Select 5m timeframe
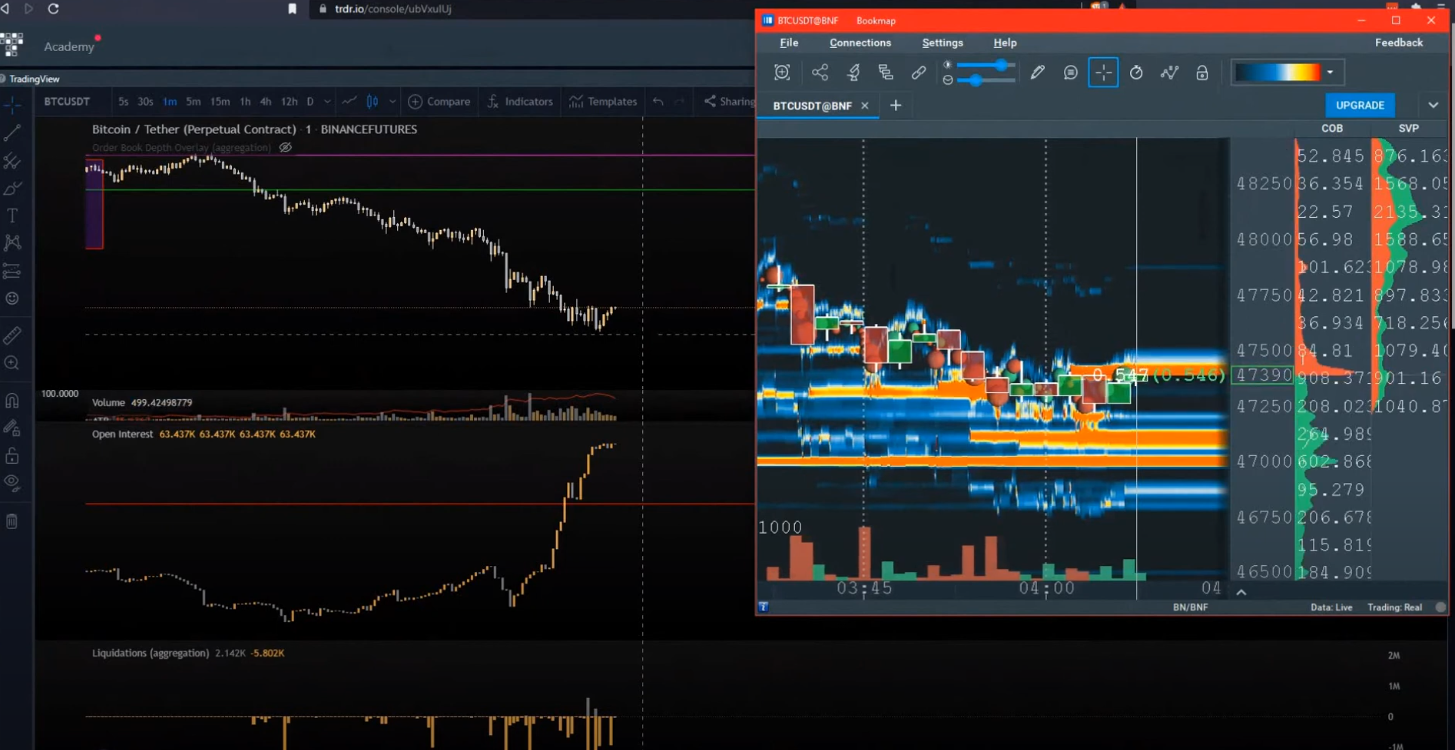Screen dimensions: 1455x750 (193, 101)
